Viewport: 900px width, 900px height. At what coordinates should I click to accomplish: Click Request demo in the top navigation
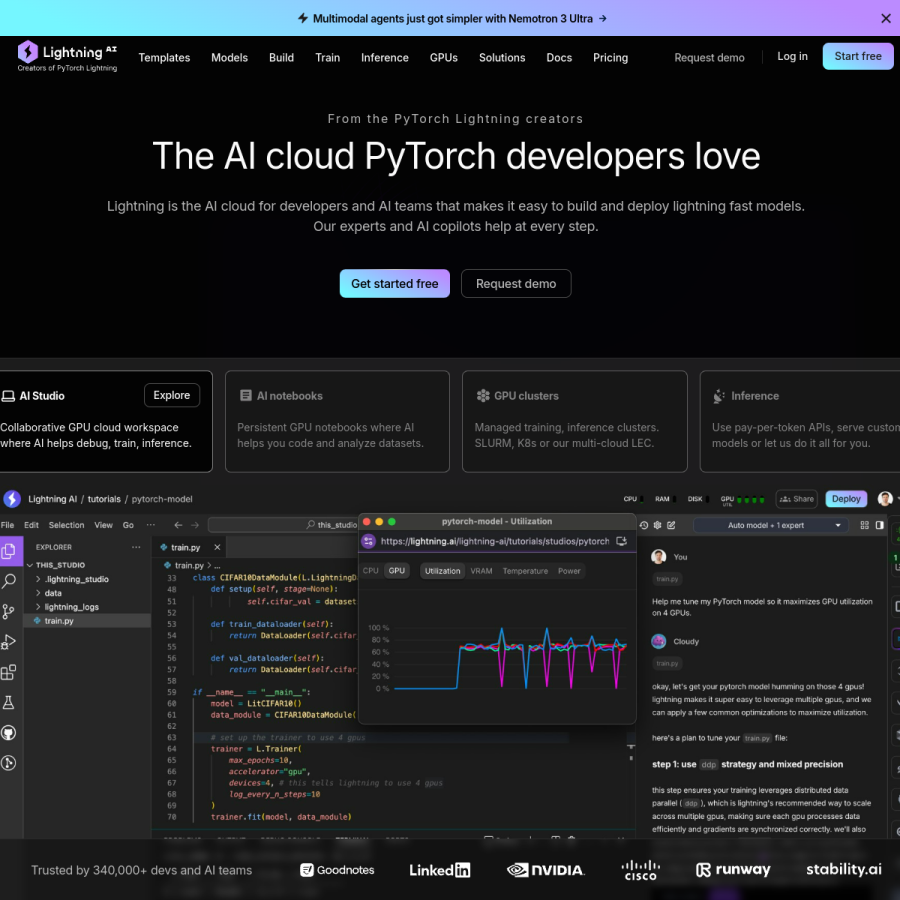click(709, 57)
